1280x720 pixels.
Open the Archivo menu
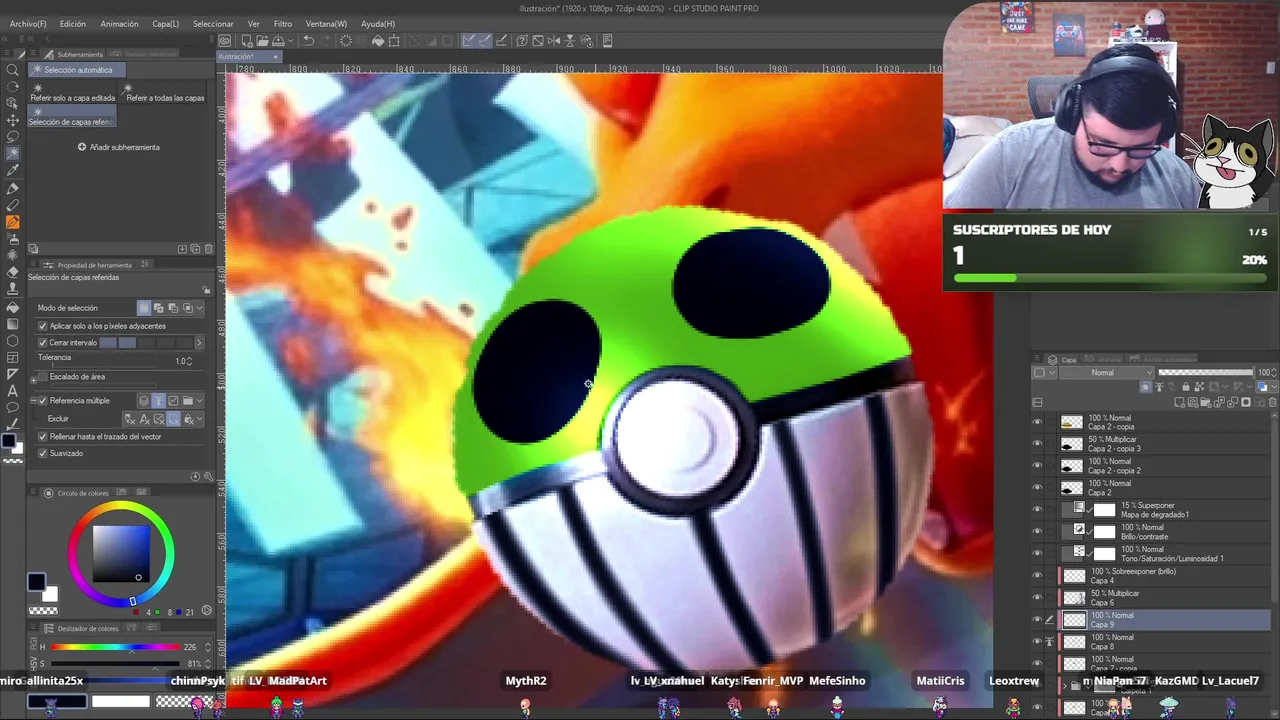pos(27,23)
